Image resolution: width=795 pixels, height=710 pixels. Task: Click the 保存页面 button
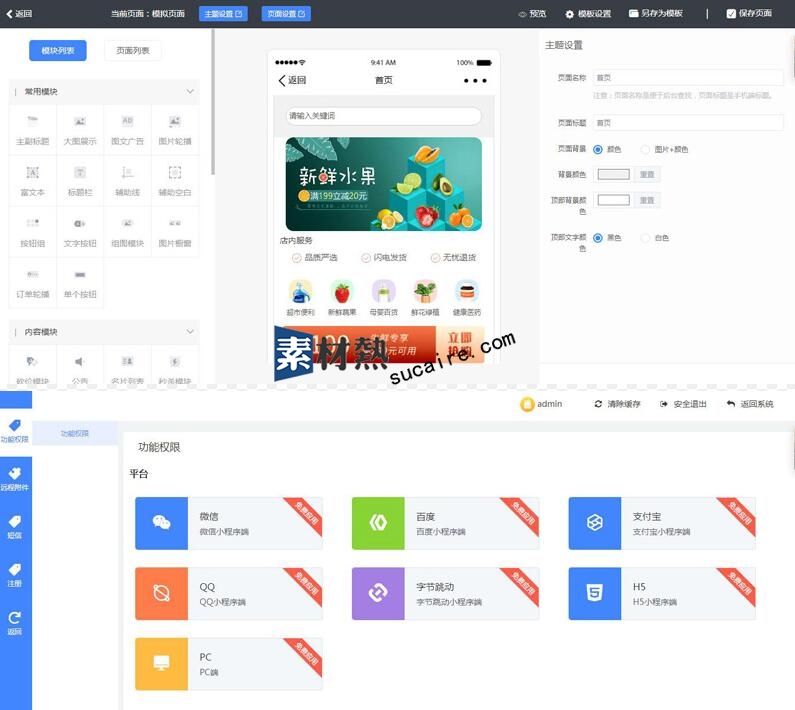pyautogui.click(x=749, y=14)
